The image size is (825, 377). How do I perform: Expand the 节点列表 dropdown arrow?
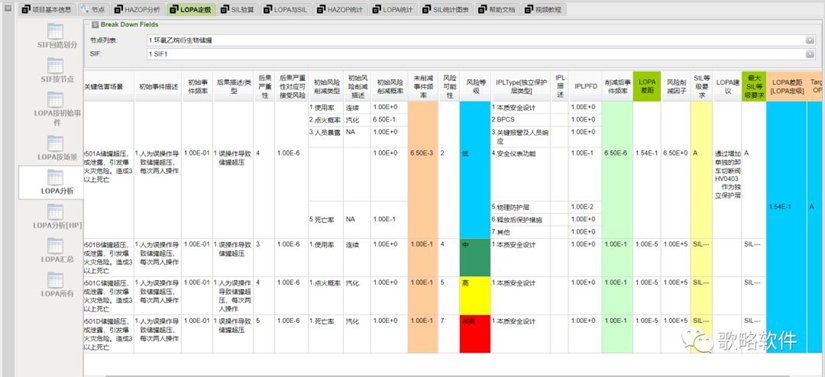coord(810,40)
